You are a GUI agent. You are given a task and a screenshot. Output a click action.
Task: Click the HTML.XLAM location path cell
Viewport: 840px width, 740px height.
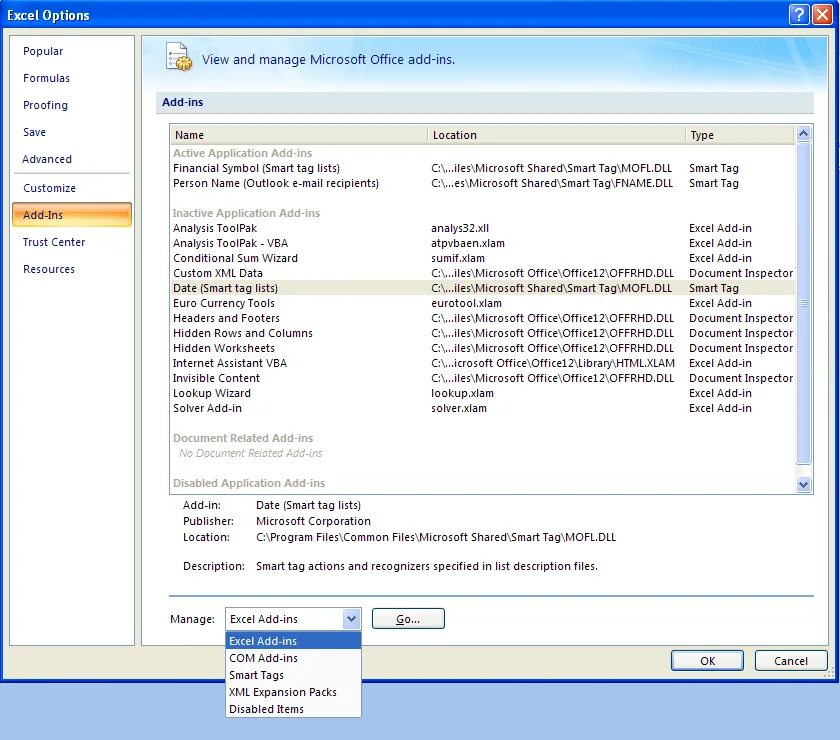click(553, 363)
